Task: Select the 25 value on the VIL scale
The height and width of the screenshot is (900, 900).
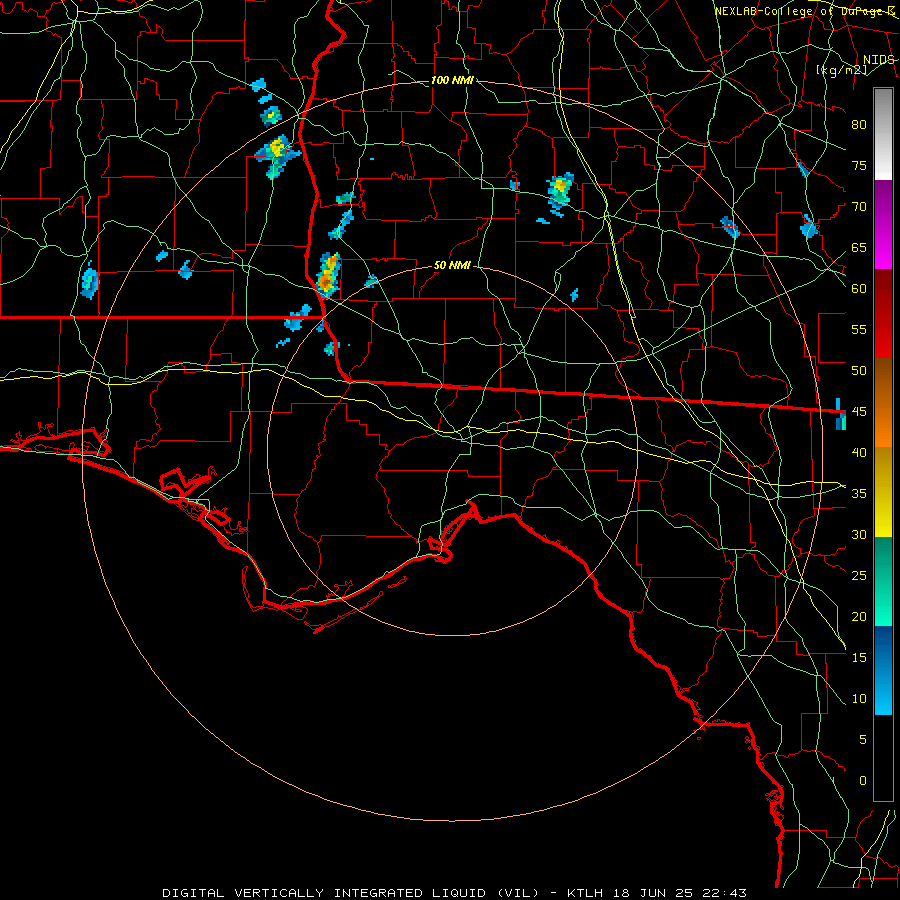Action: (x=859, y=575)
